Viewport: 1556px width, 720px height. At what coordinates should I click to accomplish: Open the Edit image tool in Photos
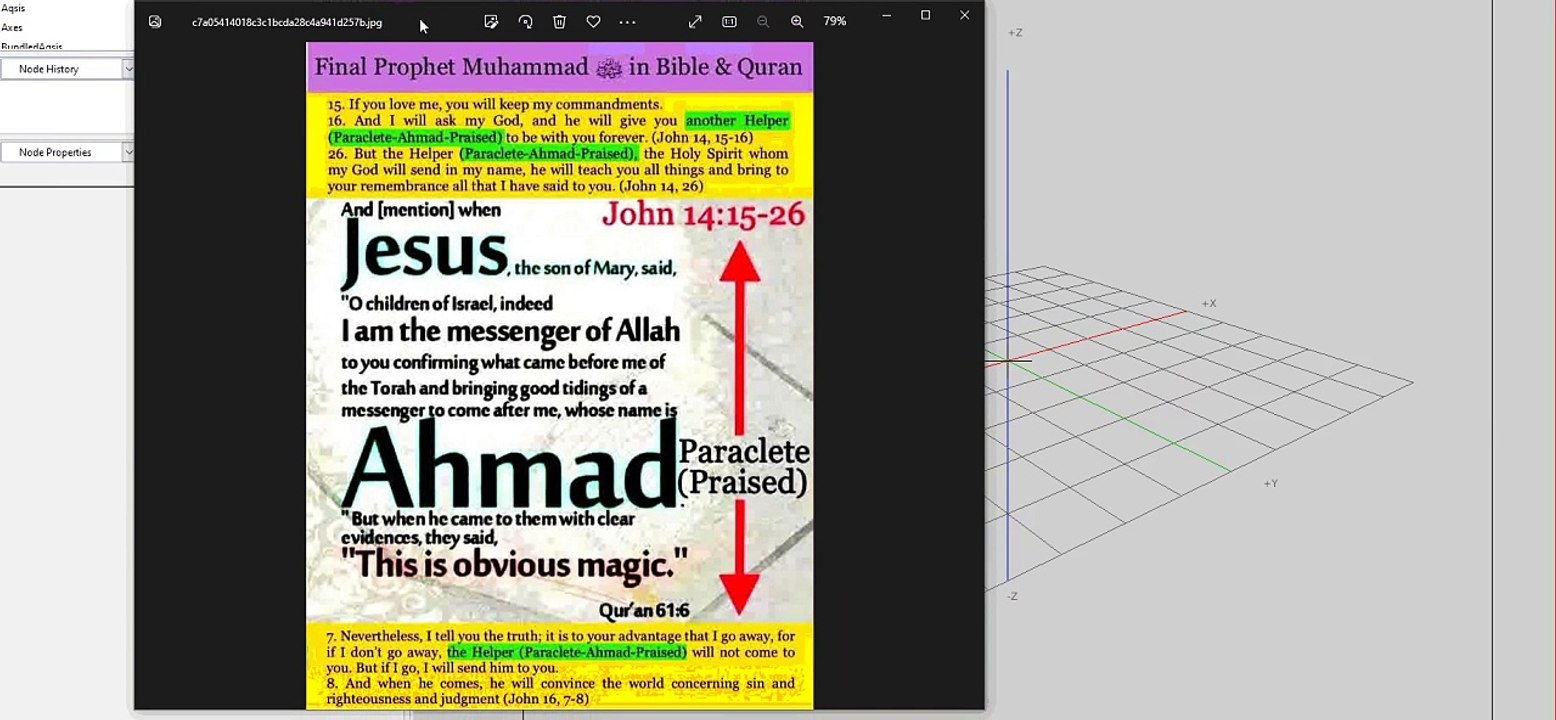pyautogui.click(x=491, y=21)
